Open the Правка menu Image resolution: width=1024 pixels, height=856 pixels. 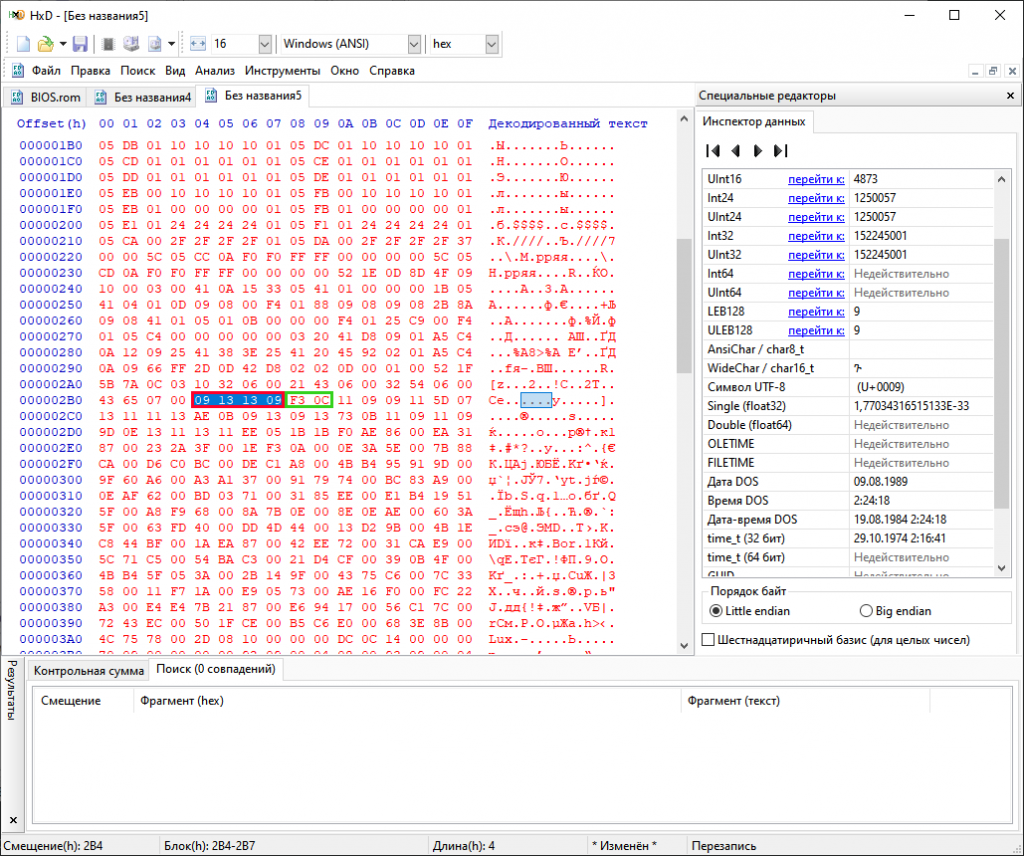point(90,71)
